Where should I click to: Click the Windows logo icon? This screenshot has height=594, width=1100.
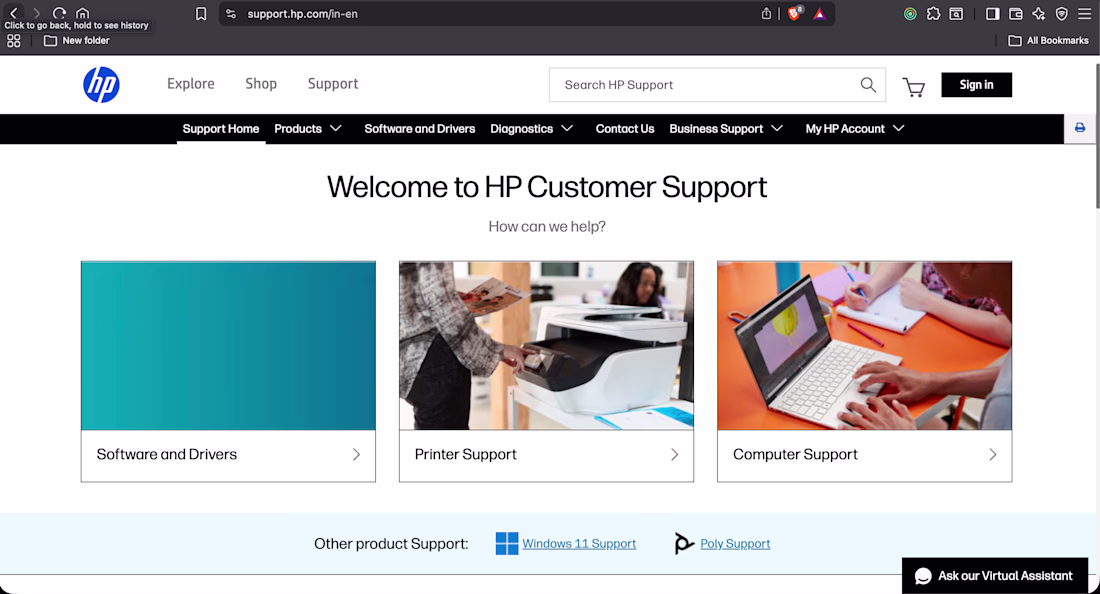[x=507, y=544]
